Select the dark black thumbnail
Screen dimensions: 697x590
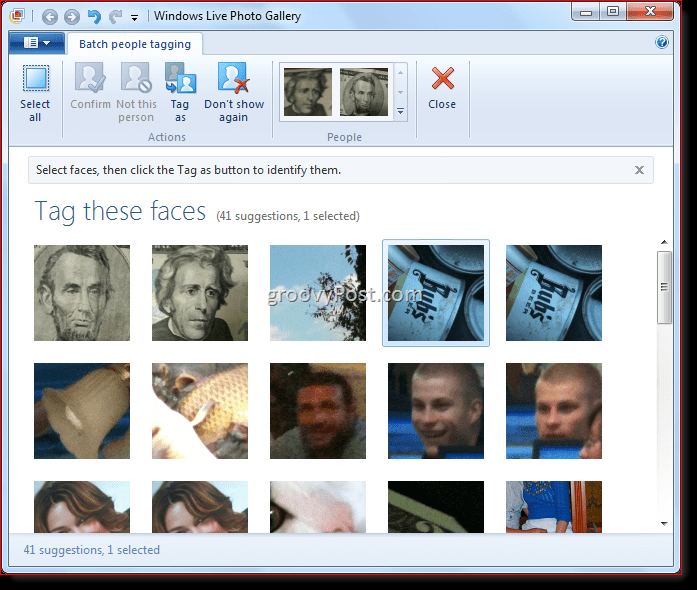point(436,507)
